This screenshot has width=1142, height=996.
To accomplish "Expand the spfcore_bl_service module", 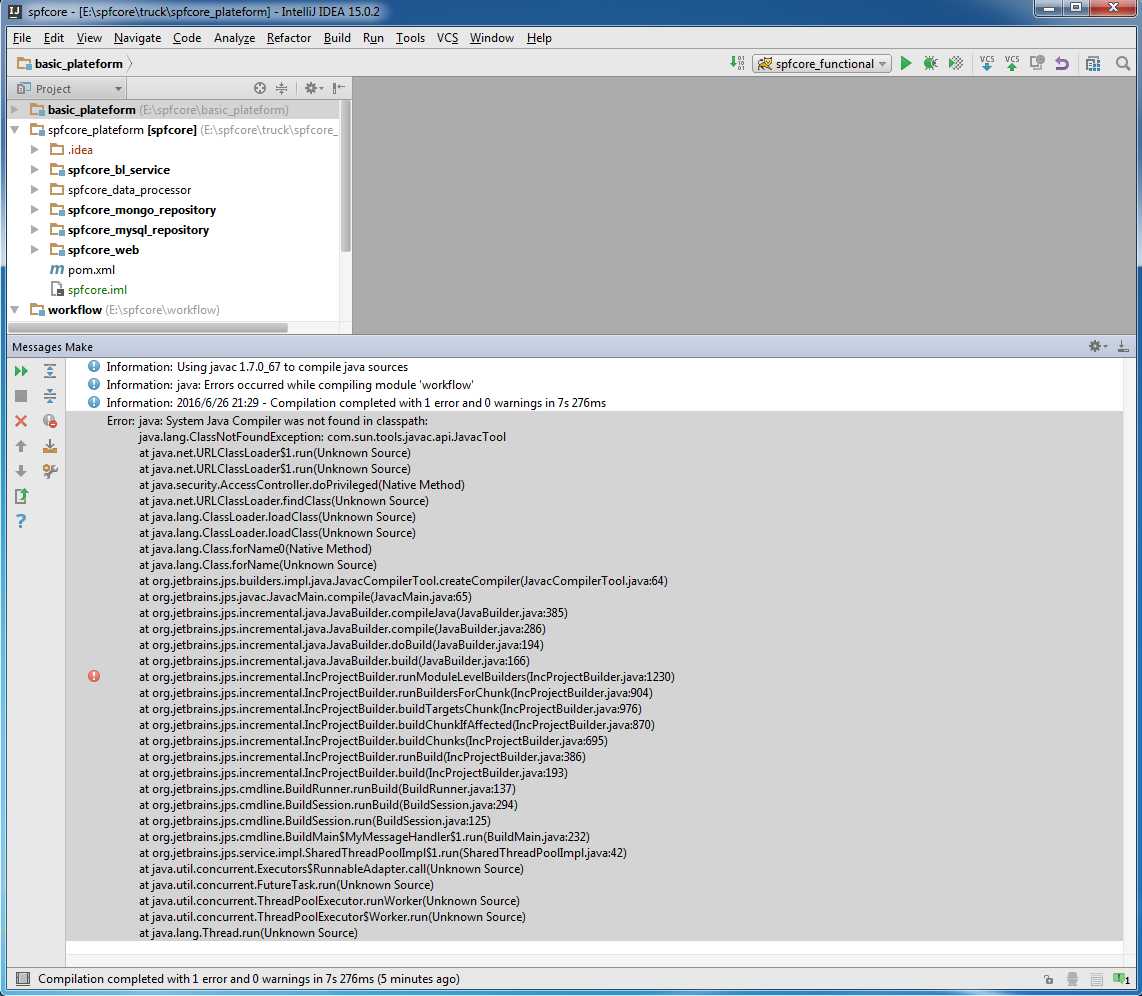I will click(x=34, y=170).
